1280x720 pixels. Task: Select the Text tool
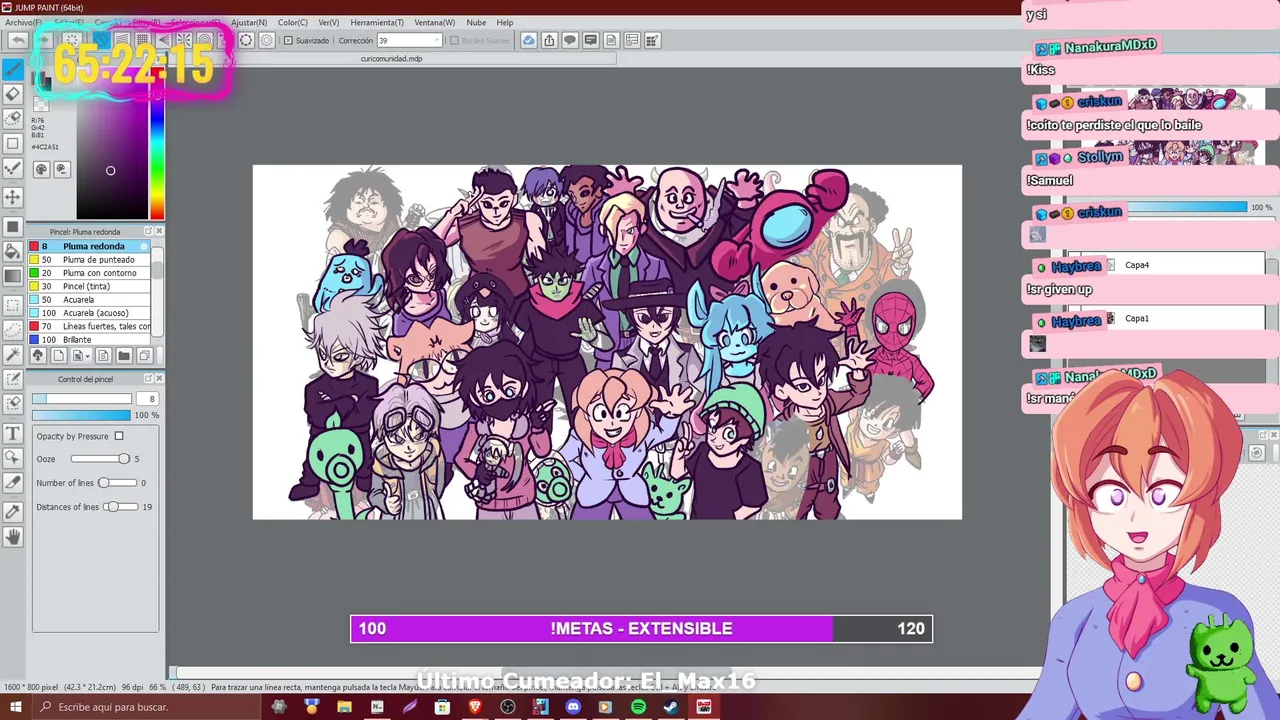[13, 433]
